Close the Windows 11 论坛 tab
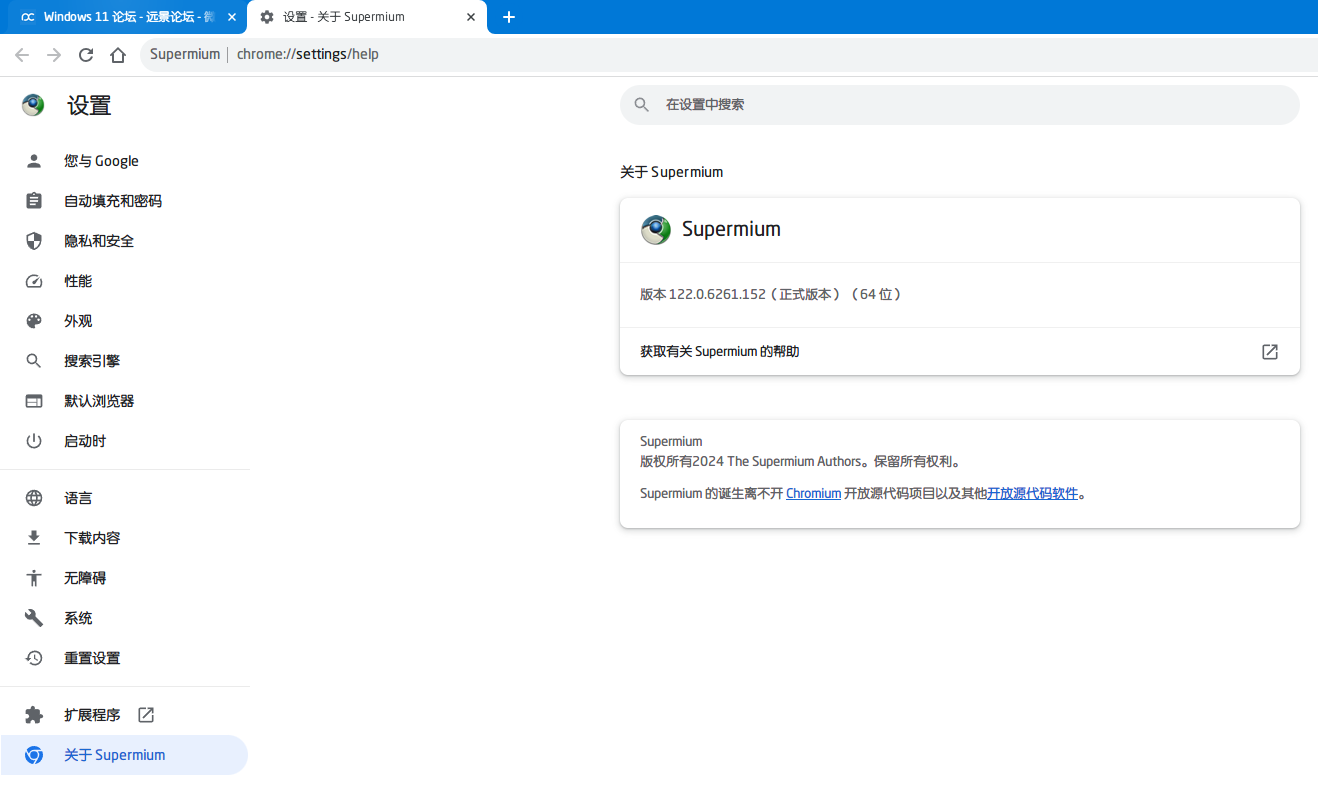The width and height of the screenshot is (1318, 791). [x=232, y=17]
